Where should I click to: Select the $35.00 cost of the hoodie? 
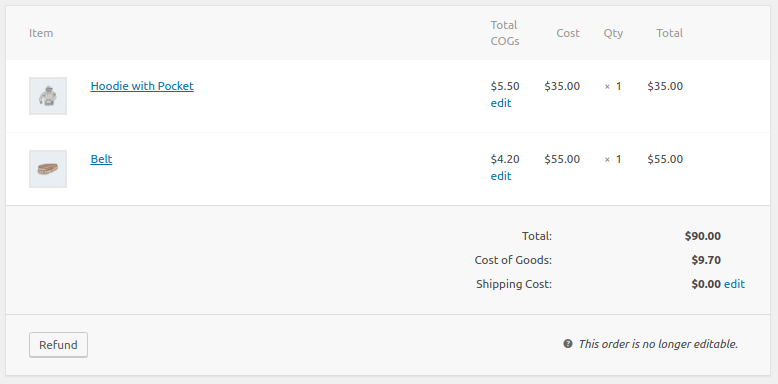click(562, 86)
